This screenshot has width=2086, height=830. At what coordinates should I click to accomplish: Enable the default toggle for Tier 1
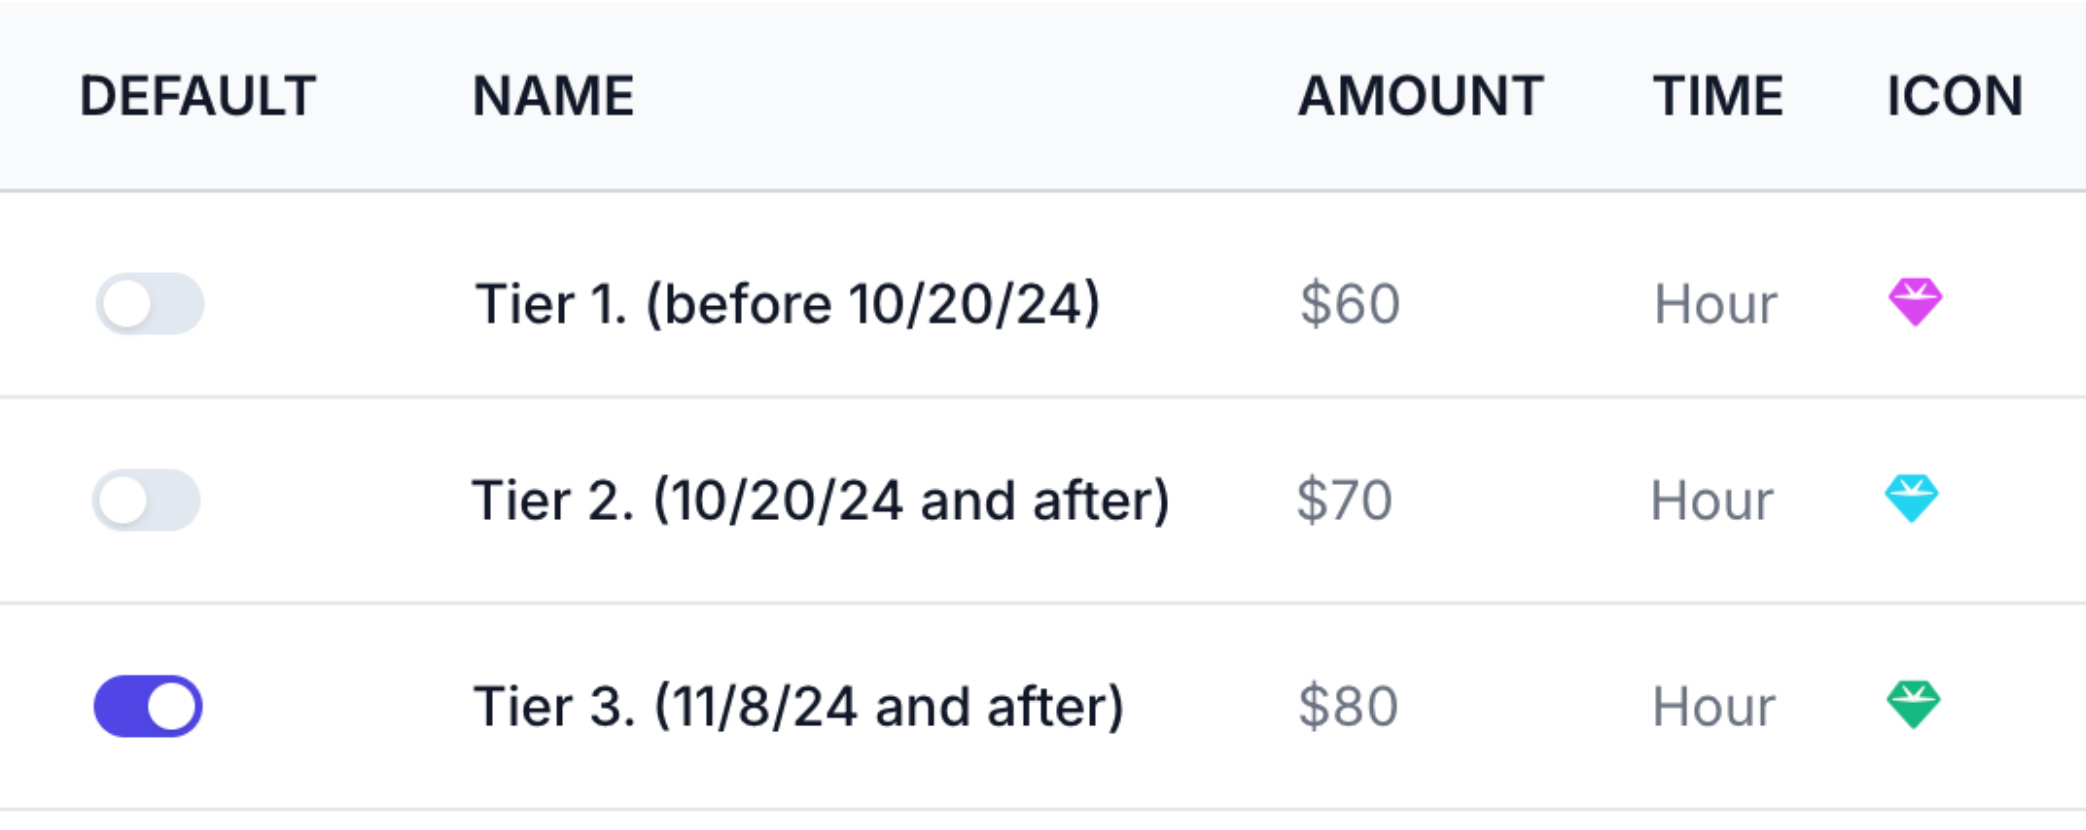[150, 304]
